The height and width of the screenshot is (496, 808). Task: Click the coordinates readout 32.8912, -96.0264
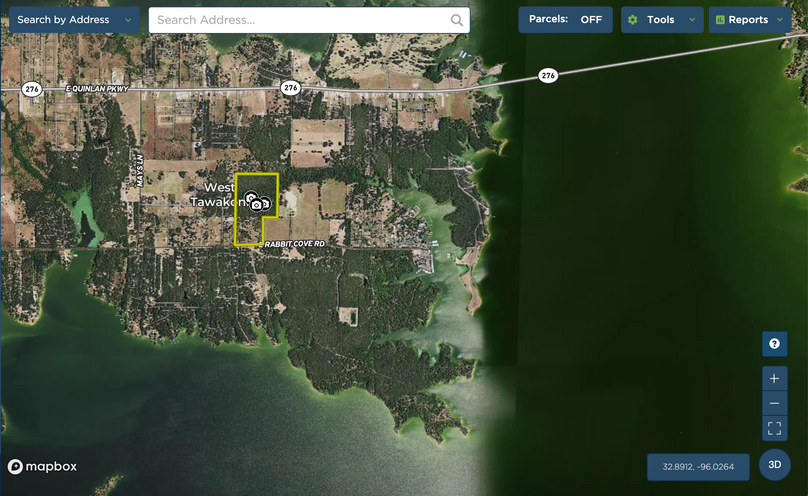698,466
